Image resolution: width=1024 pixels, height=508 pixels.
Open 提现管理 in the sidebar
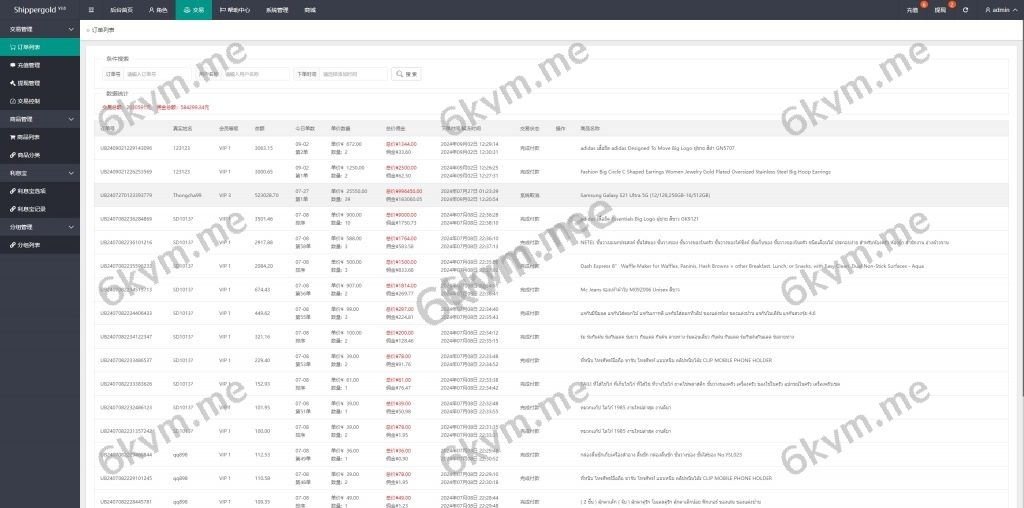[28, 83]
